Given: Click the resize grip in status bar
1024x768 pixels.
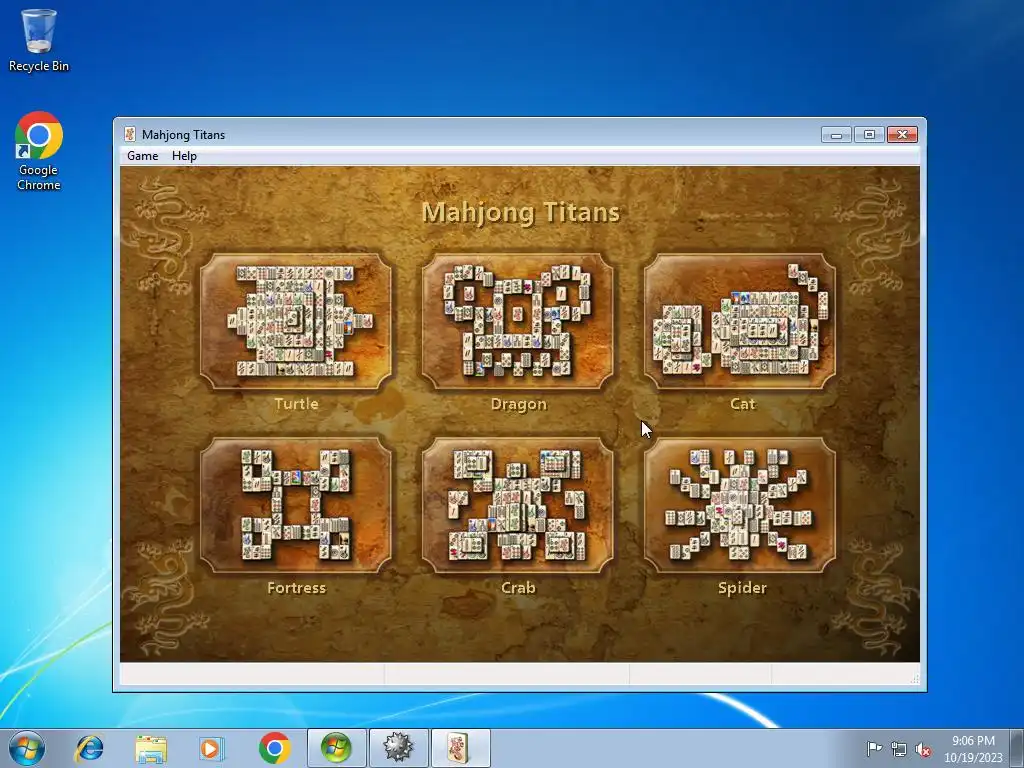Looking at the screenshot, I should click(914, 679).
